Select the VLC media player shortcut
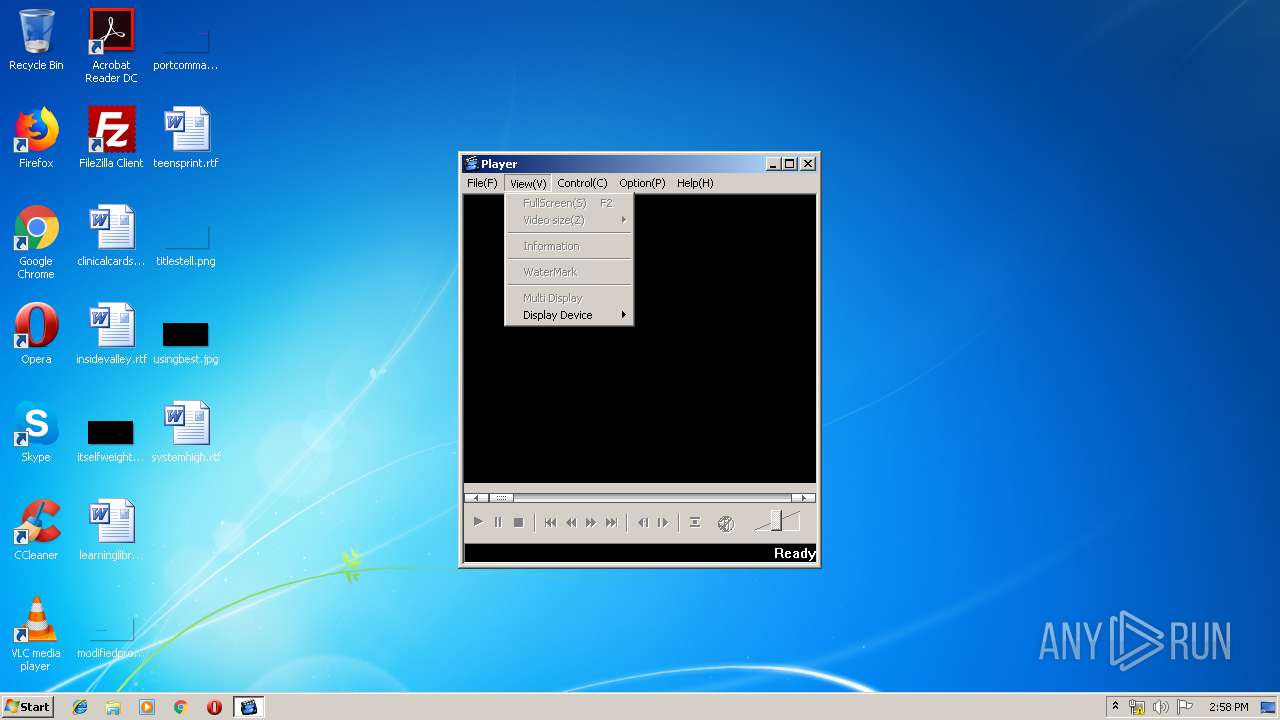This screenshot has width=1280, height=720. pos(36,634)
